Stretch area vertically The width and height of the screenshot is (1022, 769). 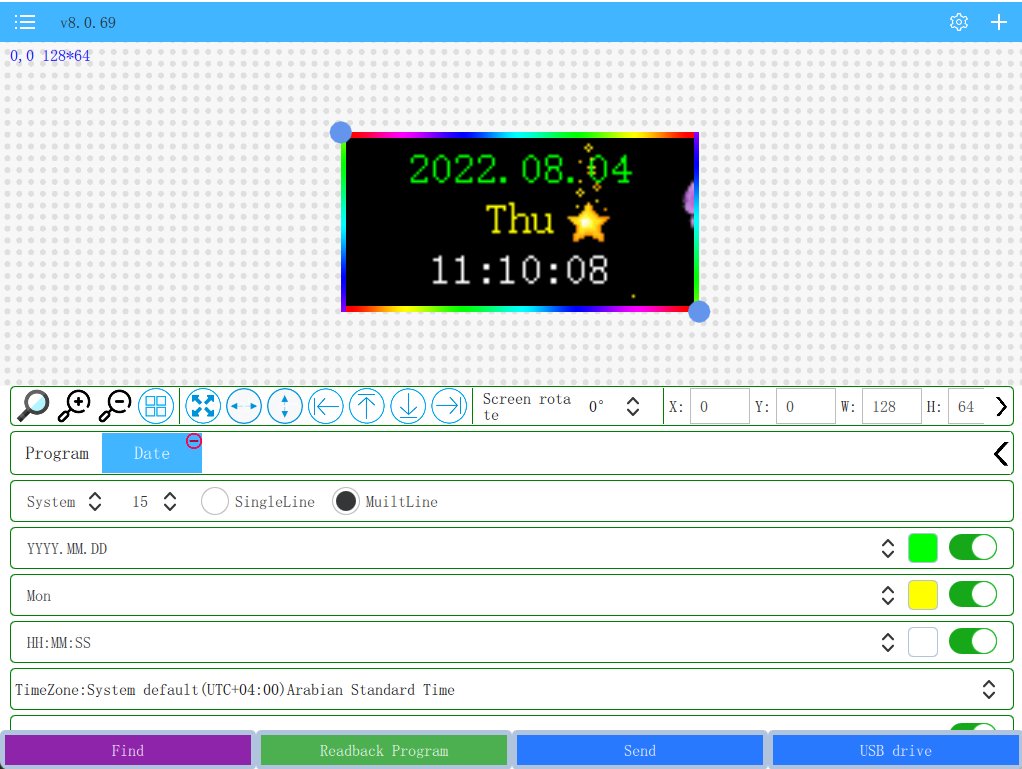(285, 406)
